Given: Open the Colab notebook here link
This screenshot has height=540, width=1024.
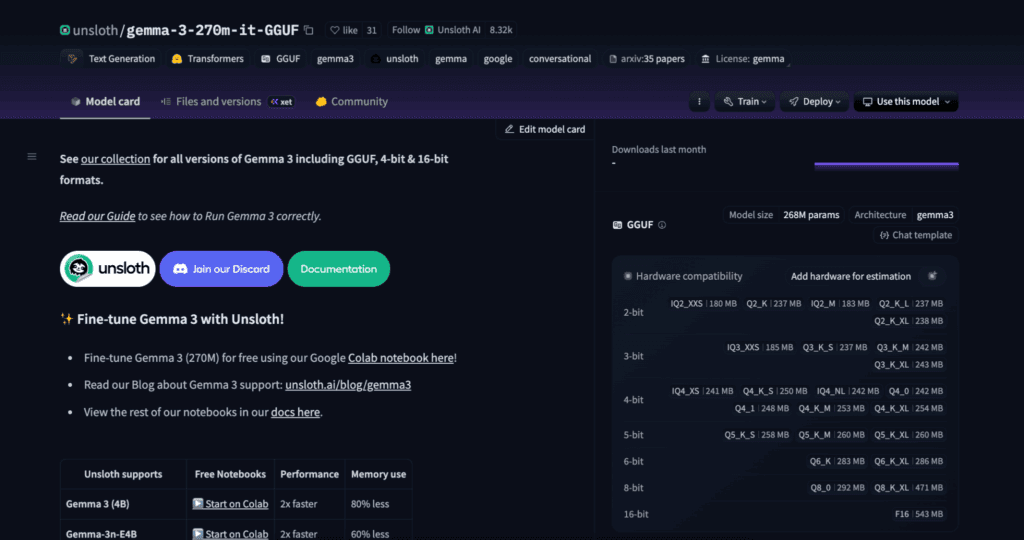Looking at the screenshot, I should pos(401,358).
